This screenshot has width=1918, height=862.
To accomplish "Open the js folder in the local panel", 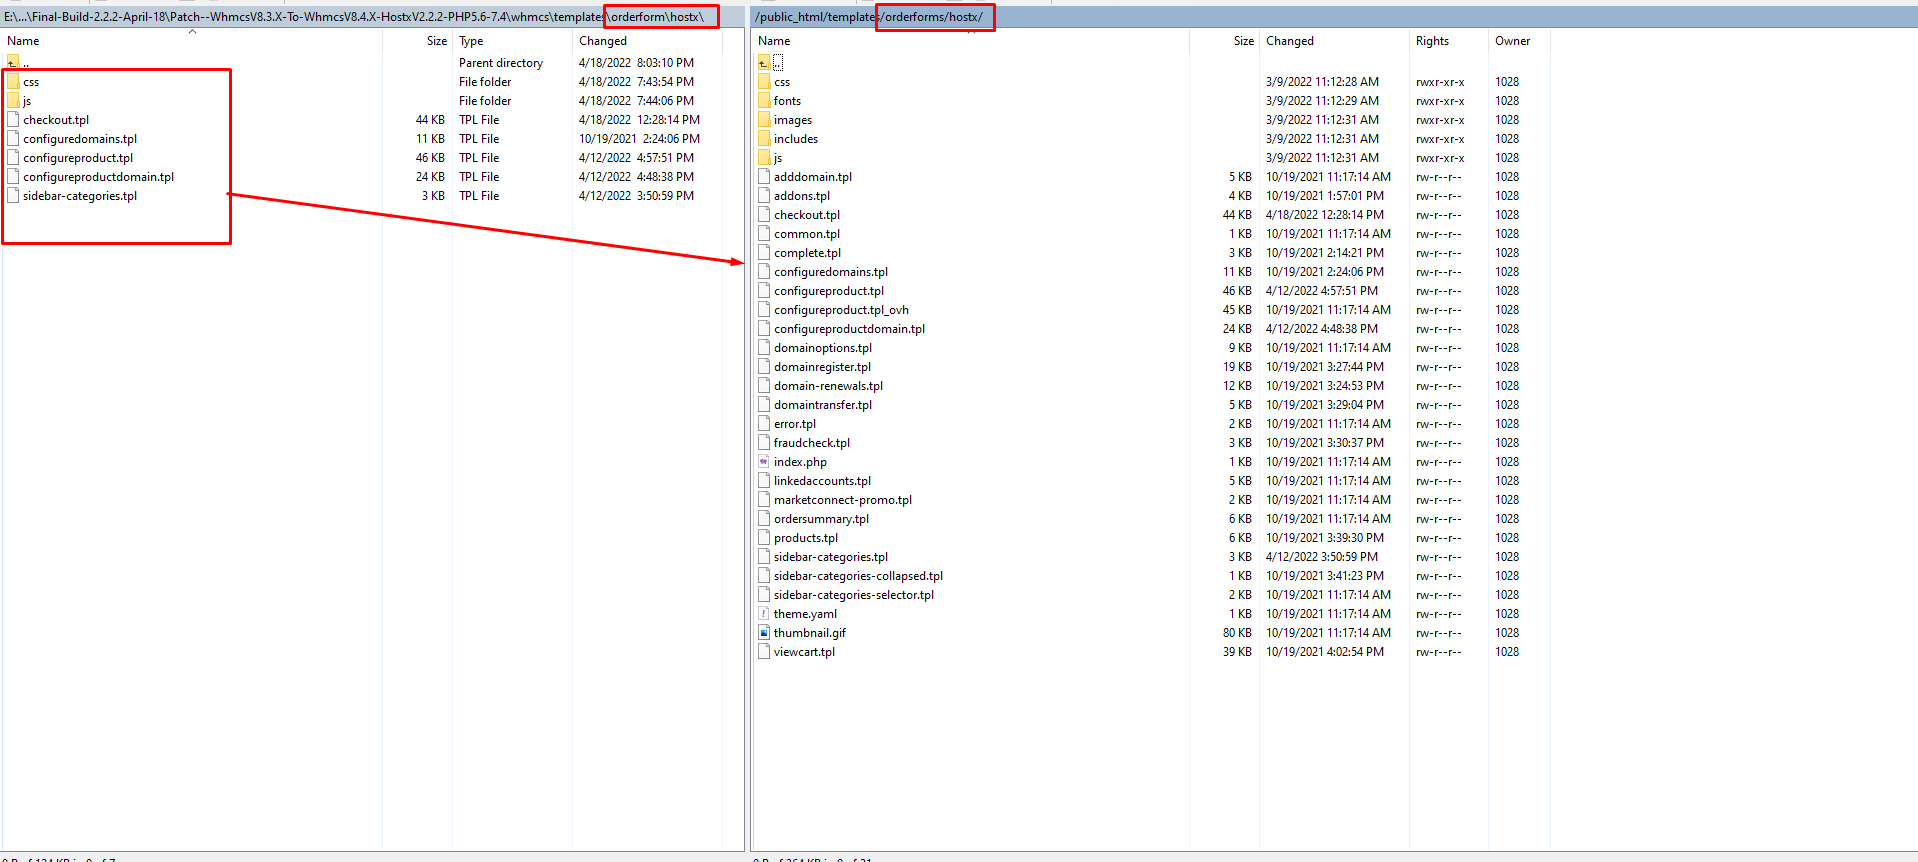I will (x=27, y=101).
